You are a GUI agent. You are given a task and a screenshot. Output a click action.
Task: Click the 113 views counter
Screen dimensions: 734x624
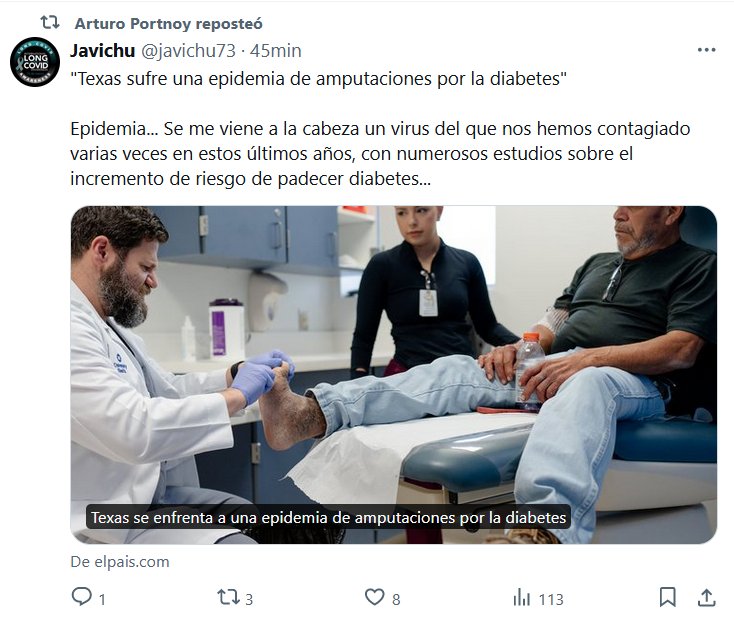[x=551, y=599]
